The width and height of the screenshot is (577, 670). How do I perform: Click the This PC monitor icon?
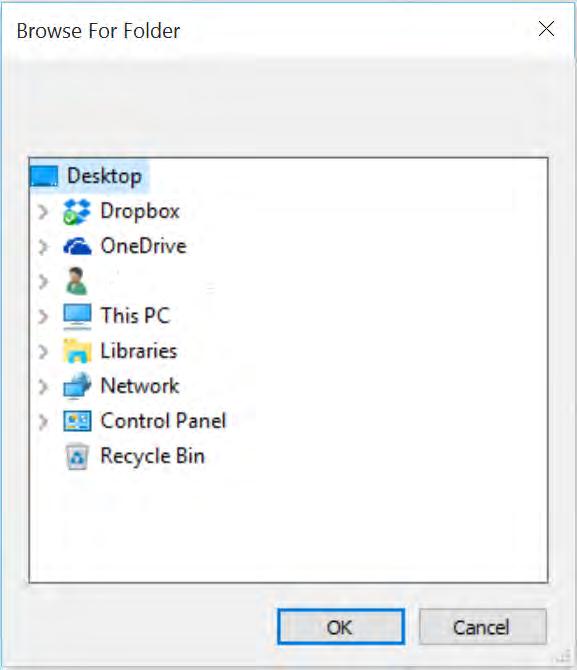(77, 316)
